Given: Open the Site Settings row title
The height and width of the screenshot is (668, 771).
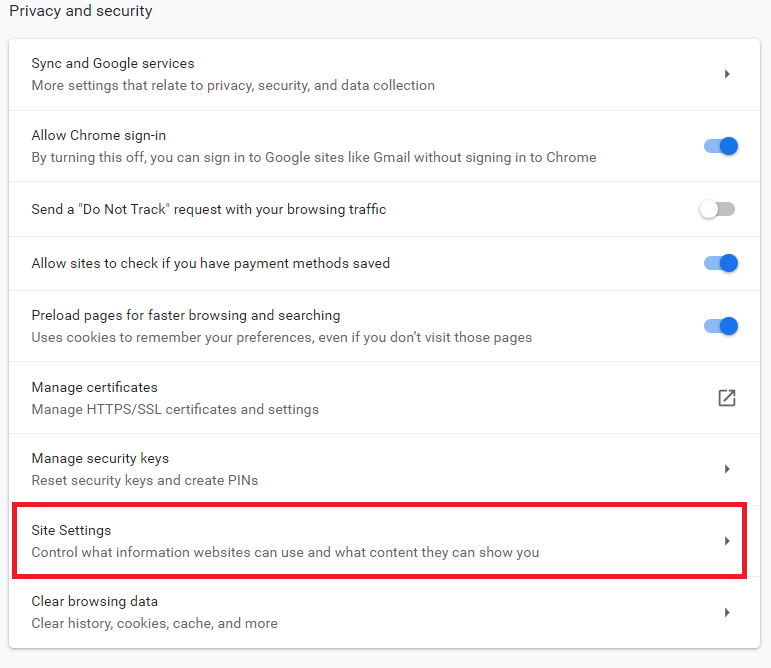Looking at the screenshot, I should click(71, 530).
